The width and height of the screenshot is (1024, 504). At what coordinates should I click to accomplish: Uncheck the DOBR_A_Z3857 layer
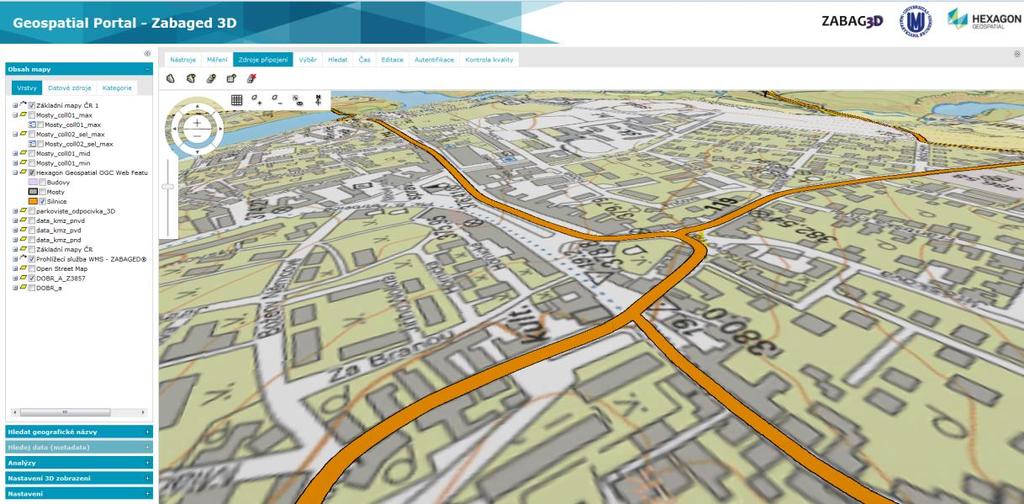point(32,278)
